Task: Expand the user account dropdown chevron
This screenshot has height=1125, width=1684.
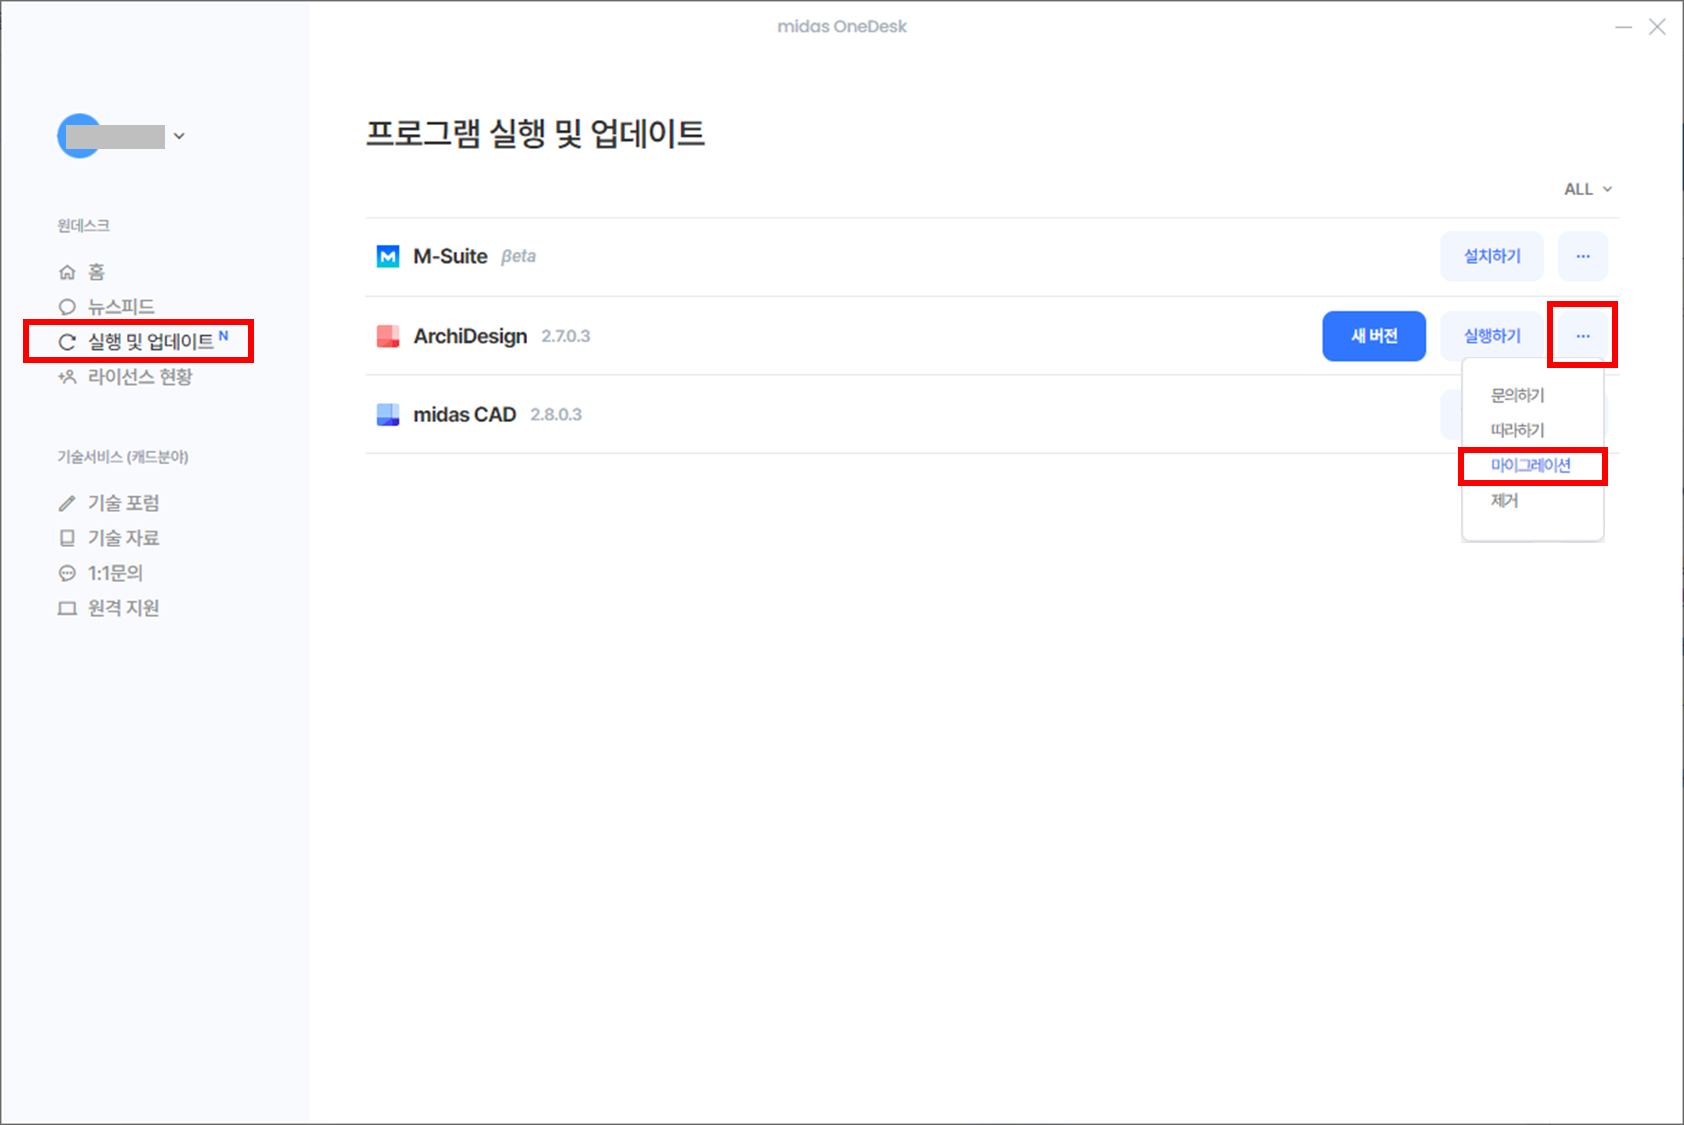Action: pyautogui.click(x=179, y=136)
